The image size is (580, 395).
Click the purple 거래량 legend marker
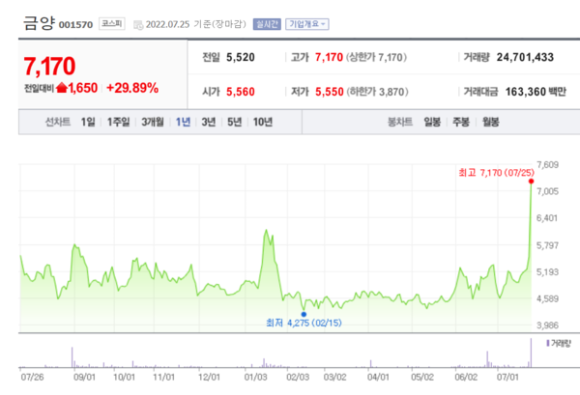(x=548, y=343)
